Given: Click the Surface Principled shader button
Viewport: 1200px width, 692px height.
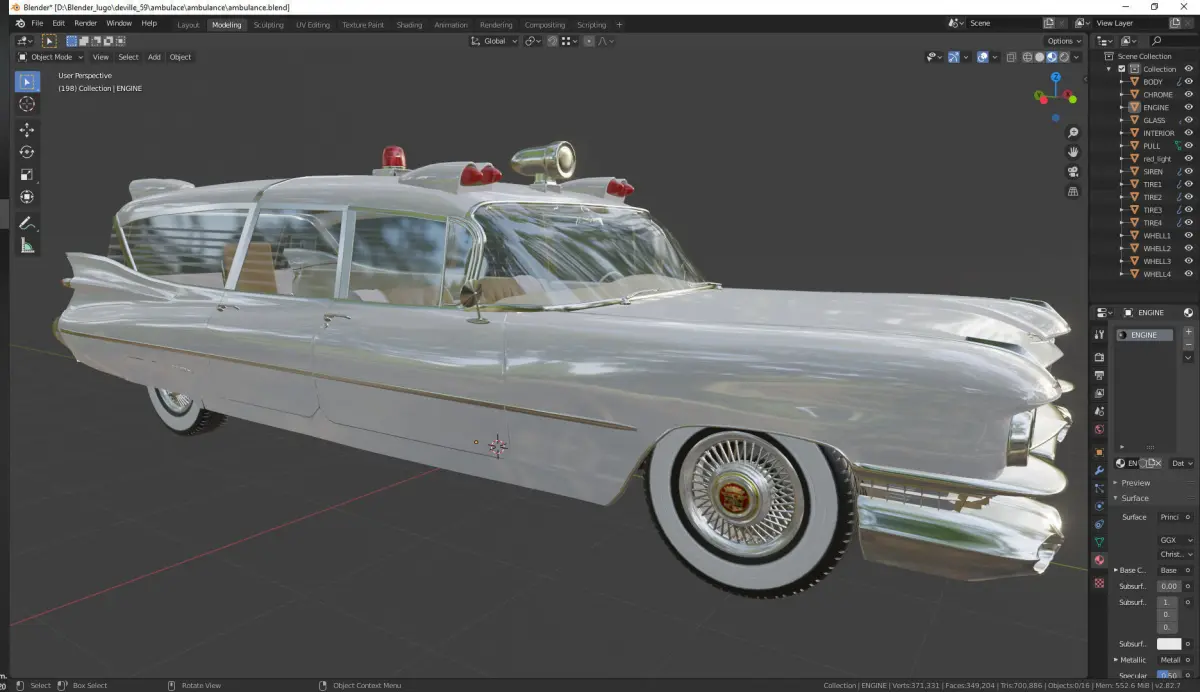Looking at the screenshot, I should click(x=1169, y=517).
